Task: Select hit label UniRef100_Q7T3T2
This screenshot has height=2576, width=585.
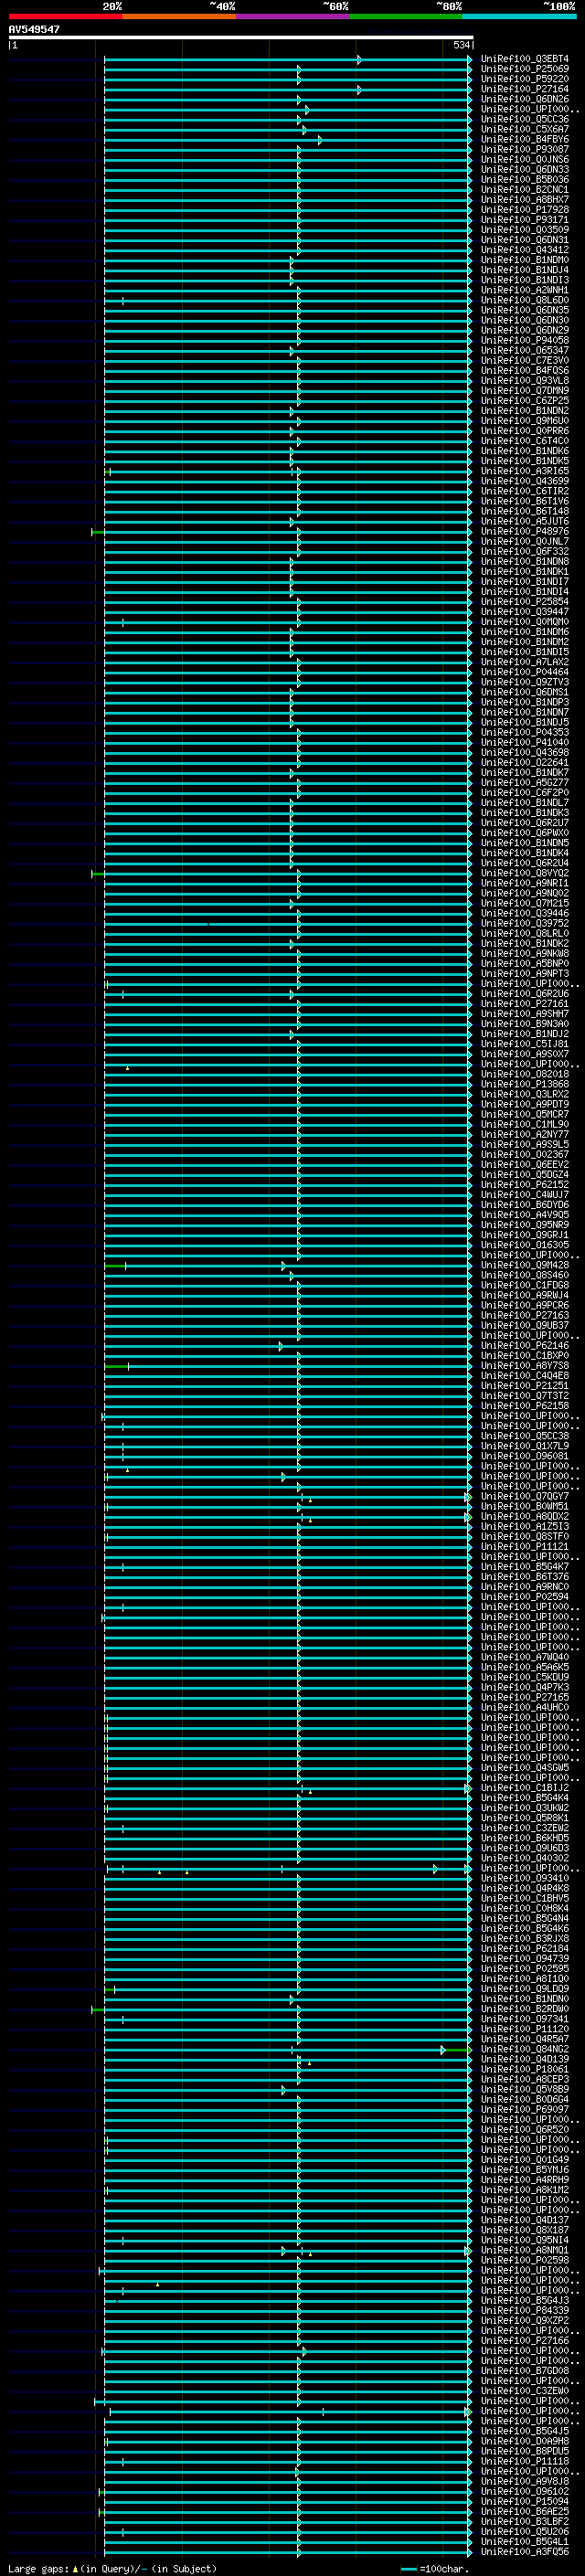Action: pyautogui.click(x=524, y=1396)
